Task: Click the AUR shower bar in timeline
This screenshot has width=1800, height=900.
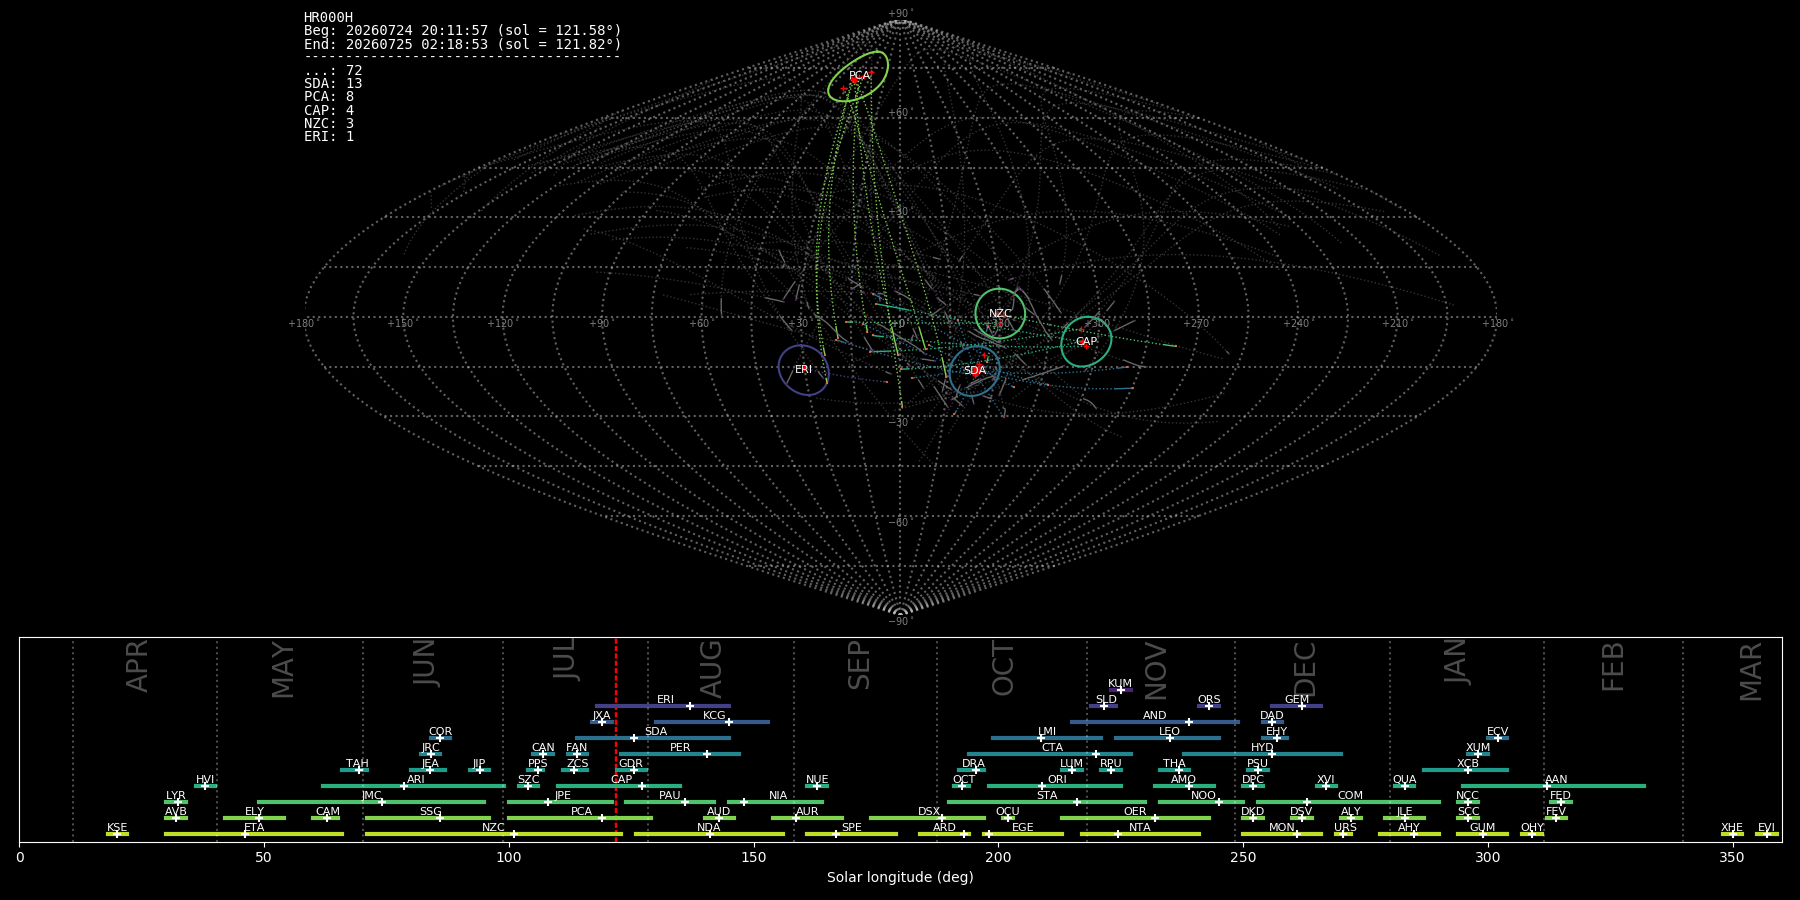Action: 807,818
